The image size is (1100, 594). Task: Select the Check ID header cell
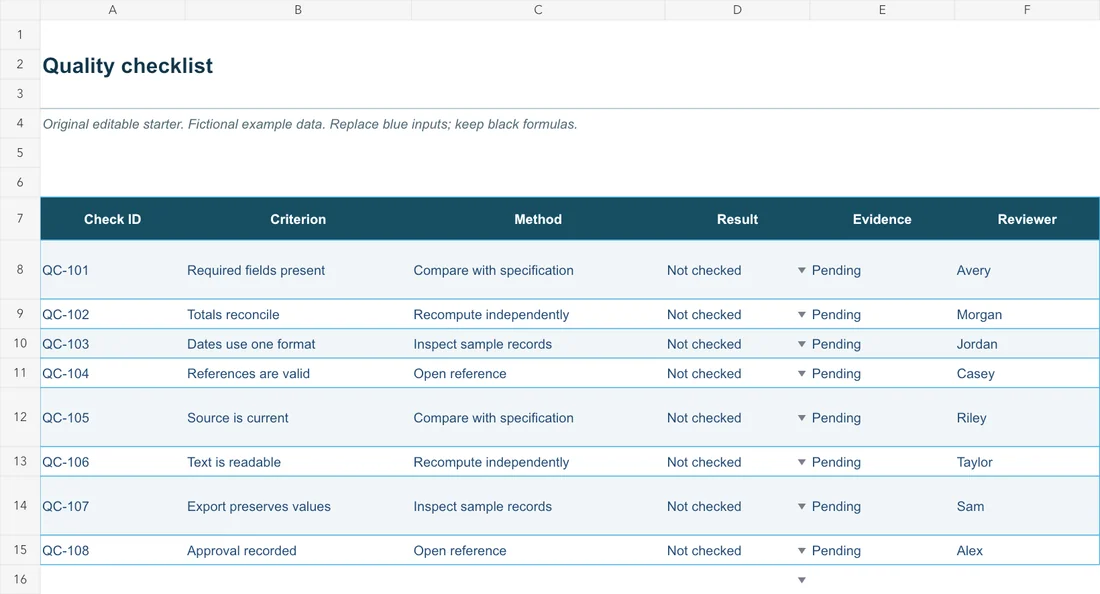tap(112, 220)
